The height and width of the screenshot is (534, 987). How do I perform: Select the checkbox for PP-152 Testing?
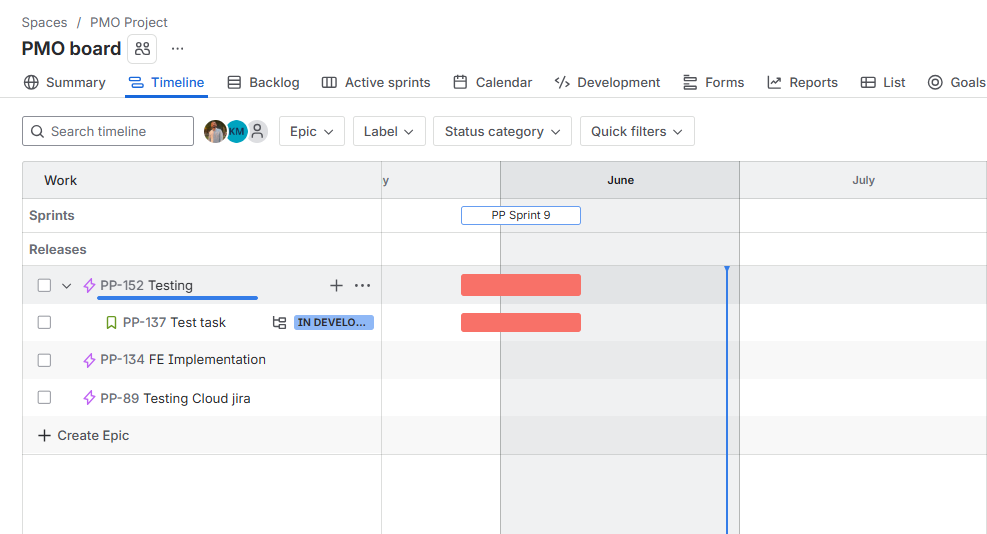(x=44, y=285)
